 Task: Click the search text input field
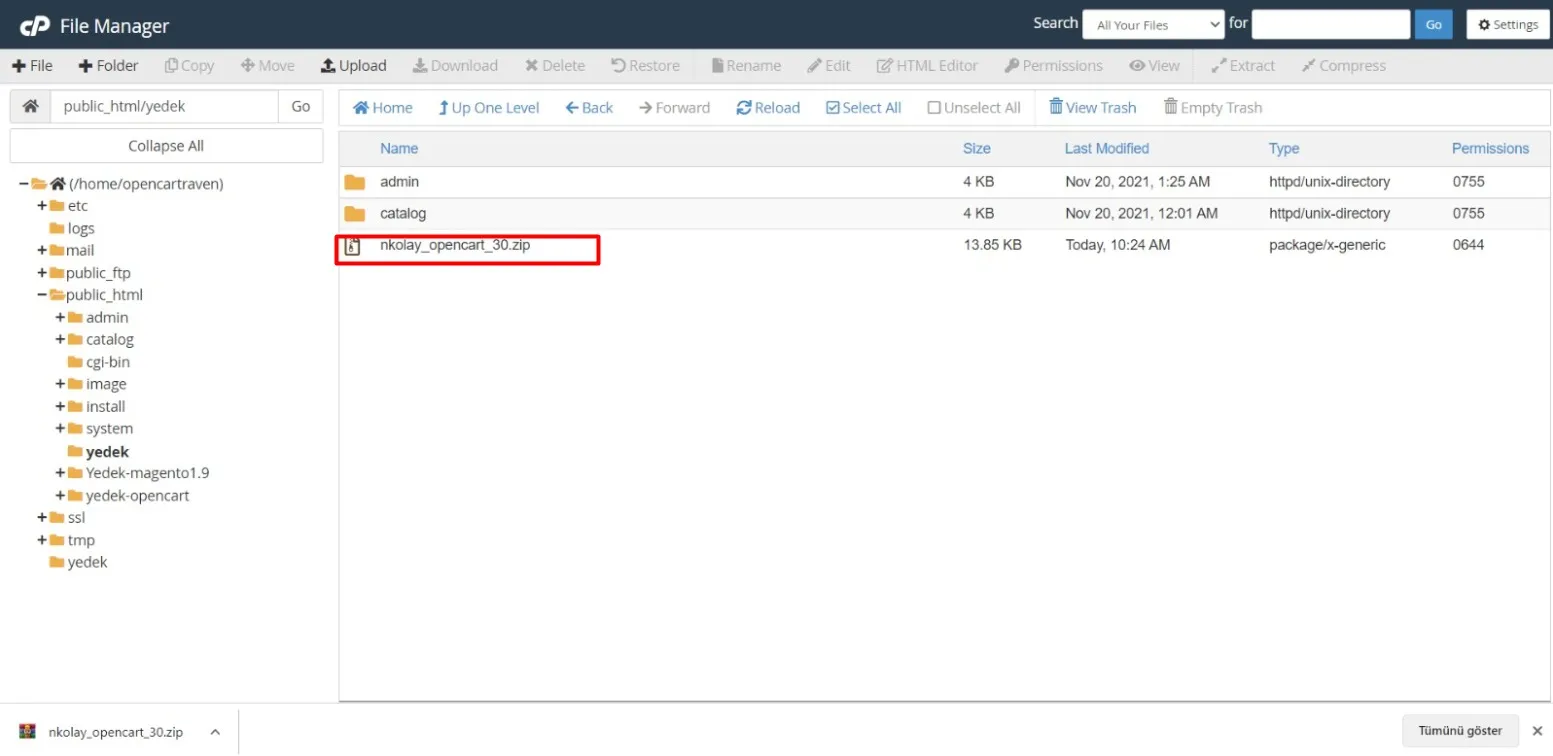click(x=1330, y=25)
